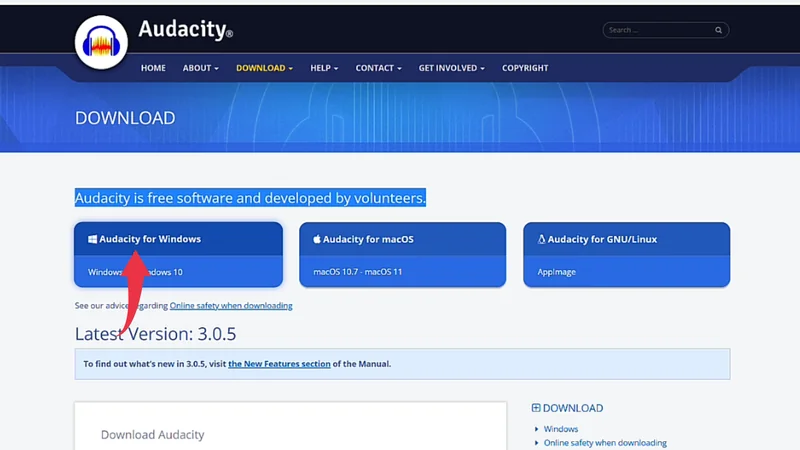This screenshot has width=800, height=450.
Task: Open the CONTACT dropdown menu
Action: tap(378, 68)
